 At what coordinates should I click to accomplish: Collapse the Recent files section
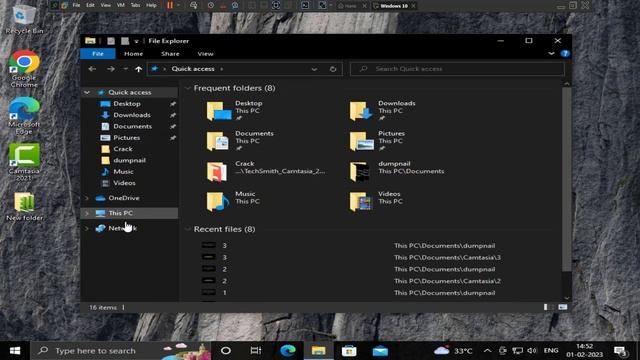coord(188,229)
